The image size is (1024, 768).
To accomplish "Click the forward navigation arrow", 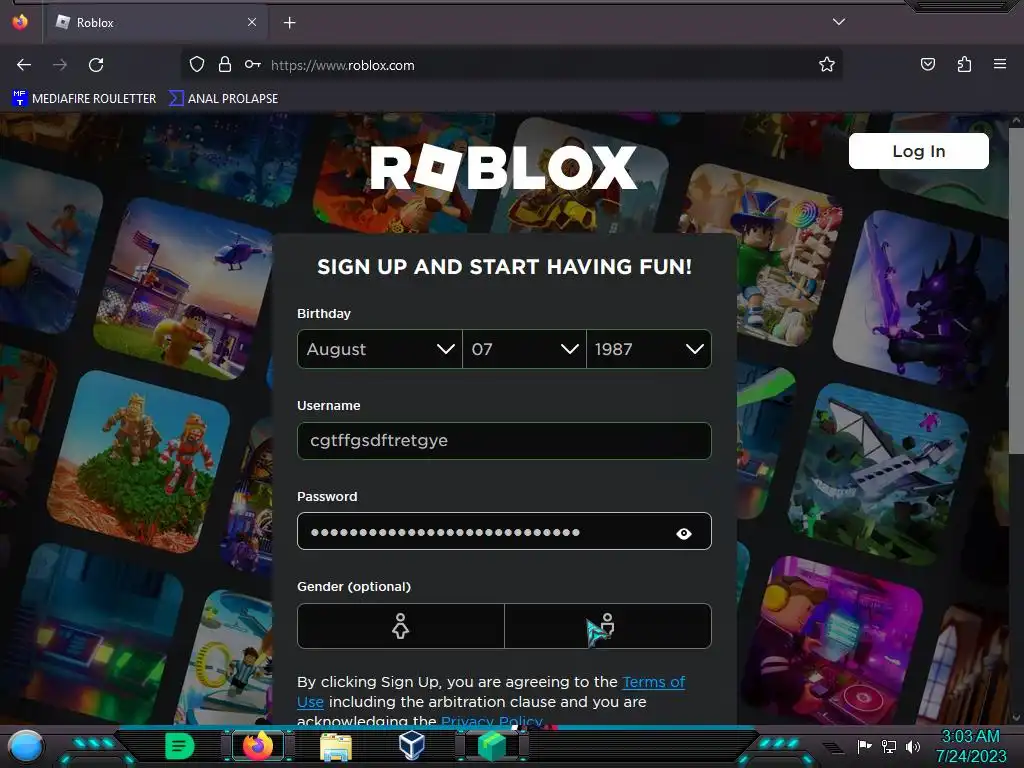I will click(x=59, y=65).
